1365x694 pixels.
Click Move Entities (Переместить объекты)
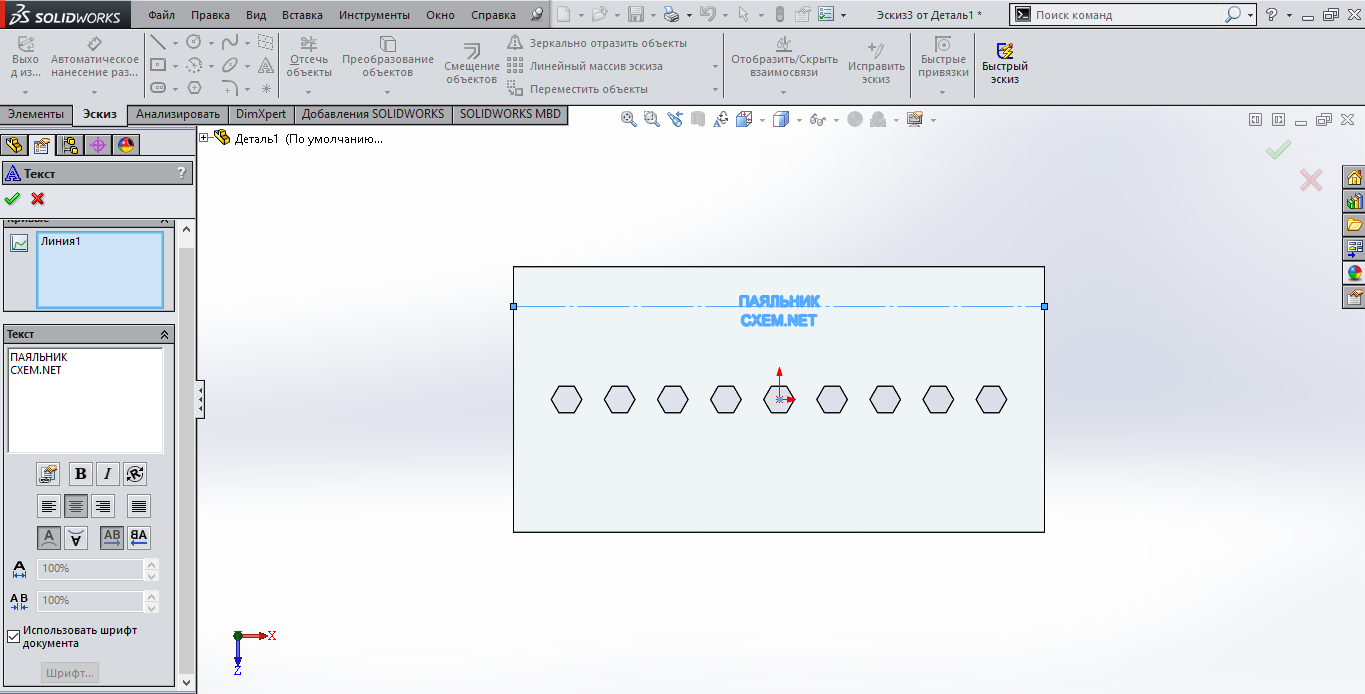coord(577,89)
